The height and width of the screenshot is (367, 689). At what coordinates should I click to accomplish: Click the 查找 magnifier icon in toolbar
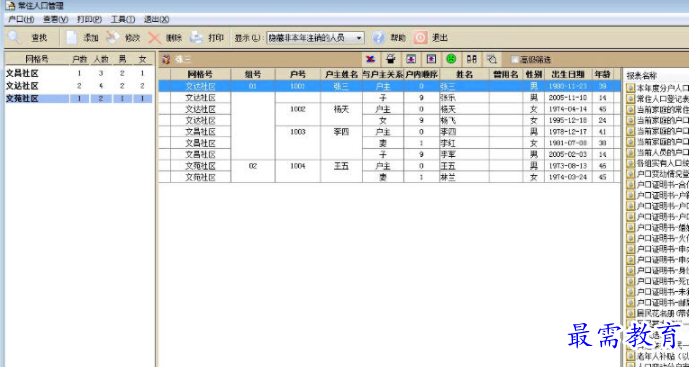[x=15, y=38]
